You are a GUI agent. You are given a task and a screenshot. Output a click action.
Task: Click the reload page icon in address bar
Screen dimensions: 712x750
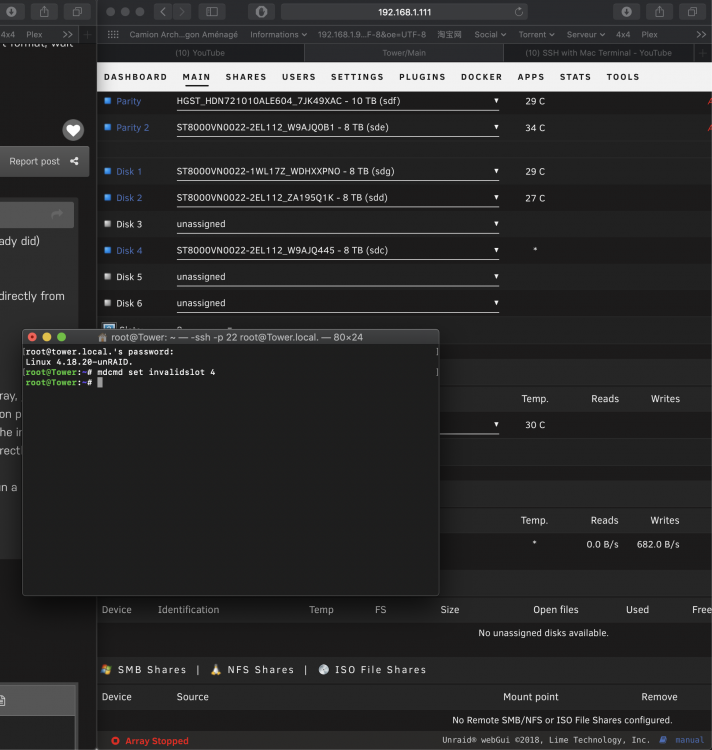(x=519, y=12)
